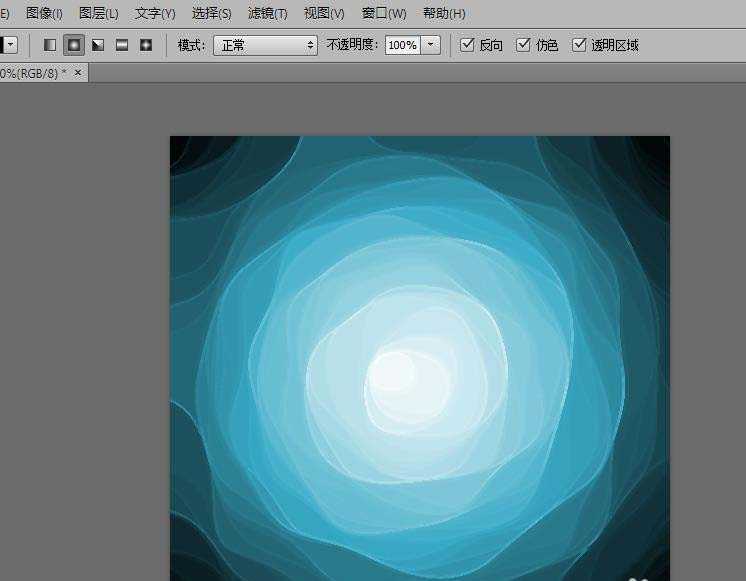Select the angle gradient icon

(98, 45)
